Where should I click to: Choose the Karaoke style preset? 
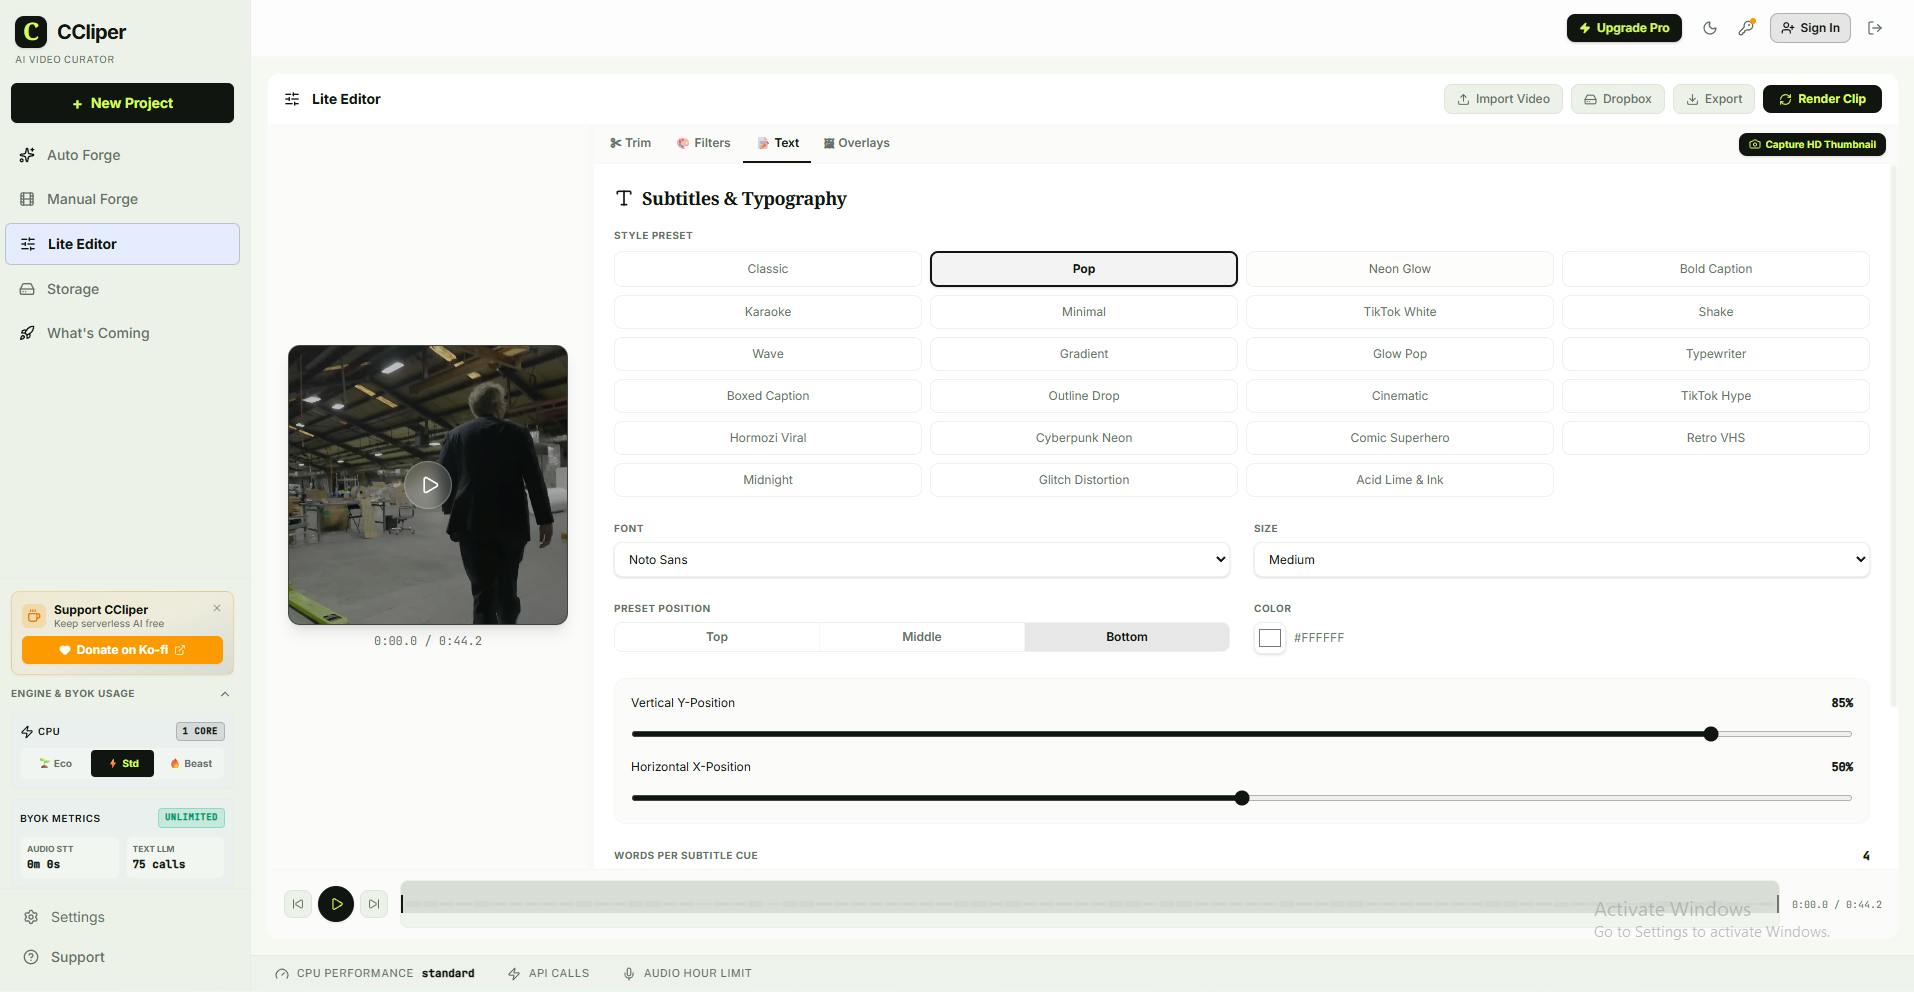(x=767, y=312)
